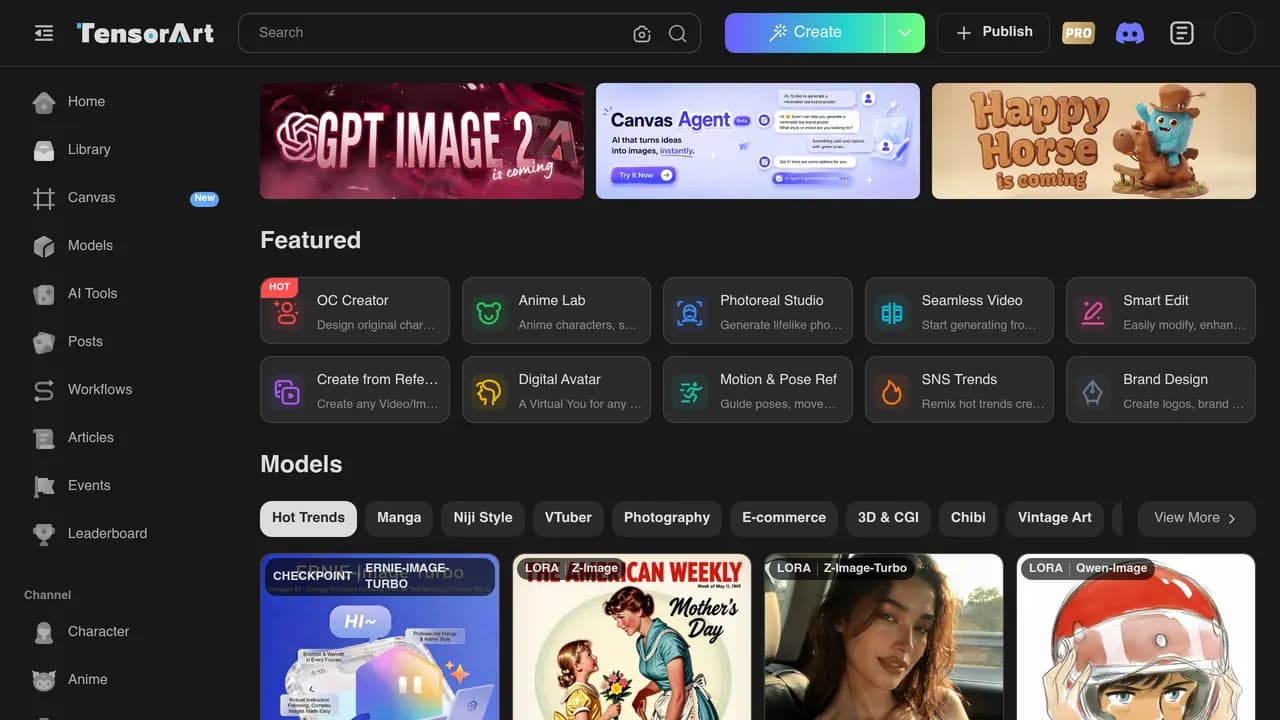
Task: Select the 3D & CGI filter tab
Action: tap(888, 518)
